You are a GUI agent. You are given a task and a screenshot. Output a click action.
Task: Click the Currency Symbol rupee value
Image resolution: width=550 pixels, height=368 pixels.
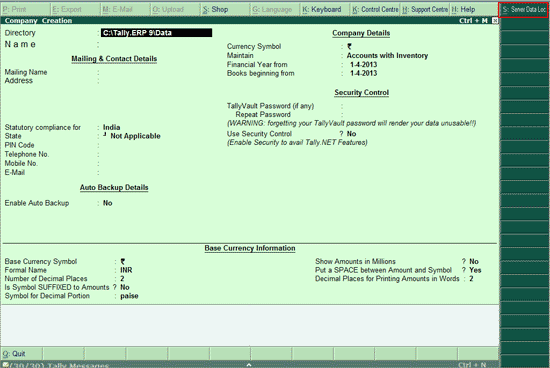coord(349,46)
